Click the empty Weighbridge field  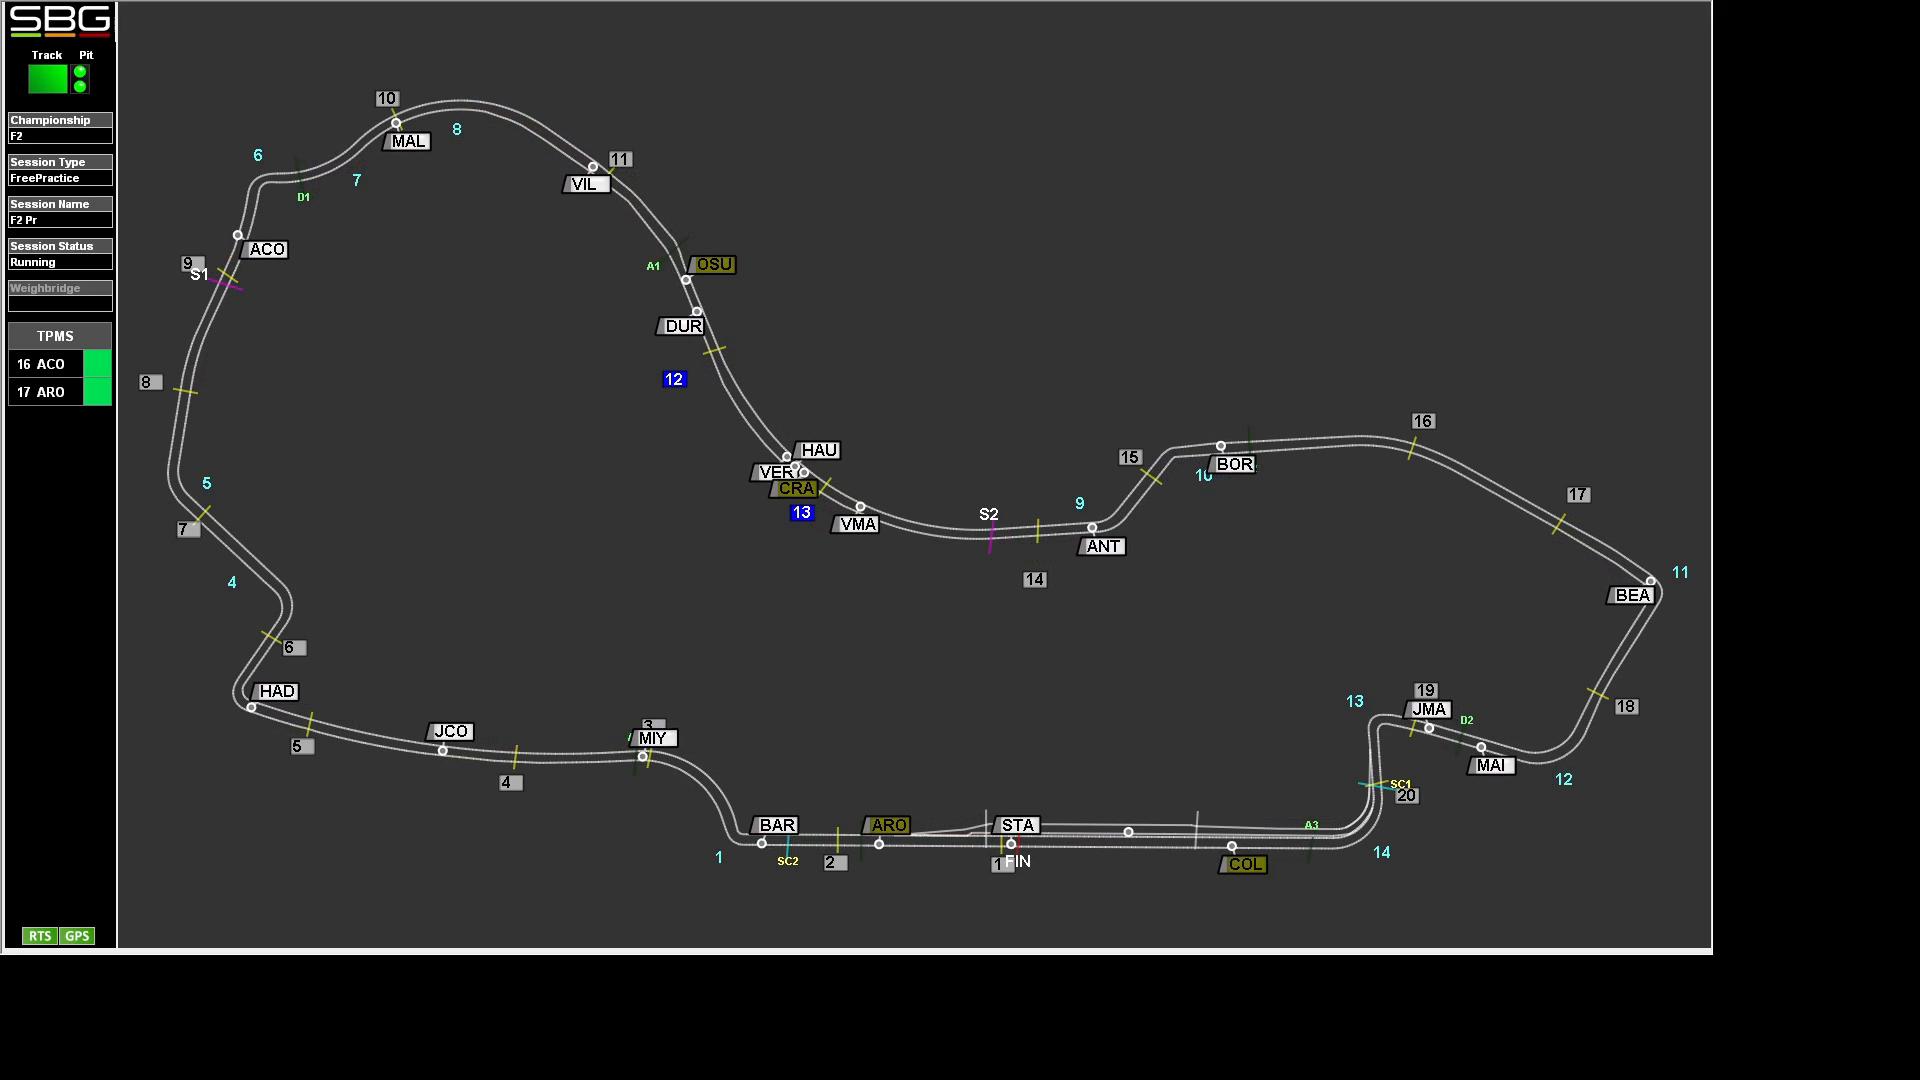coord(60,304)
